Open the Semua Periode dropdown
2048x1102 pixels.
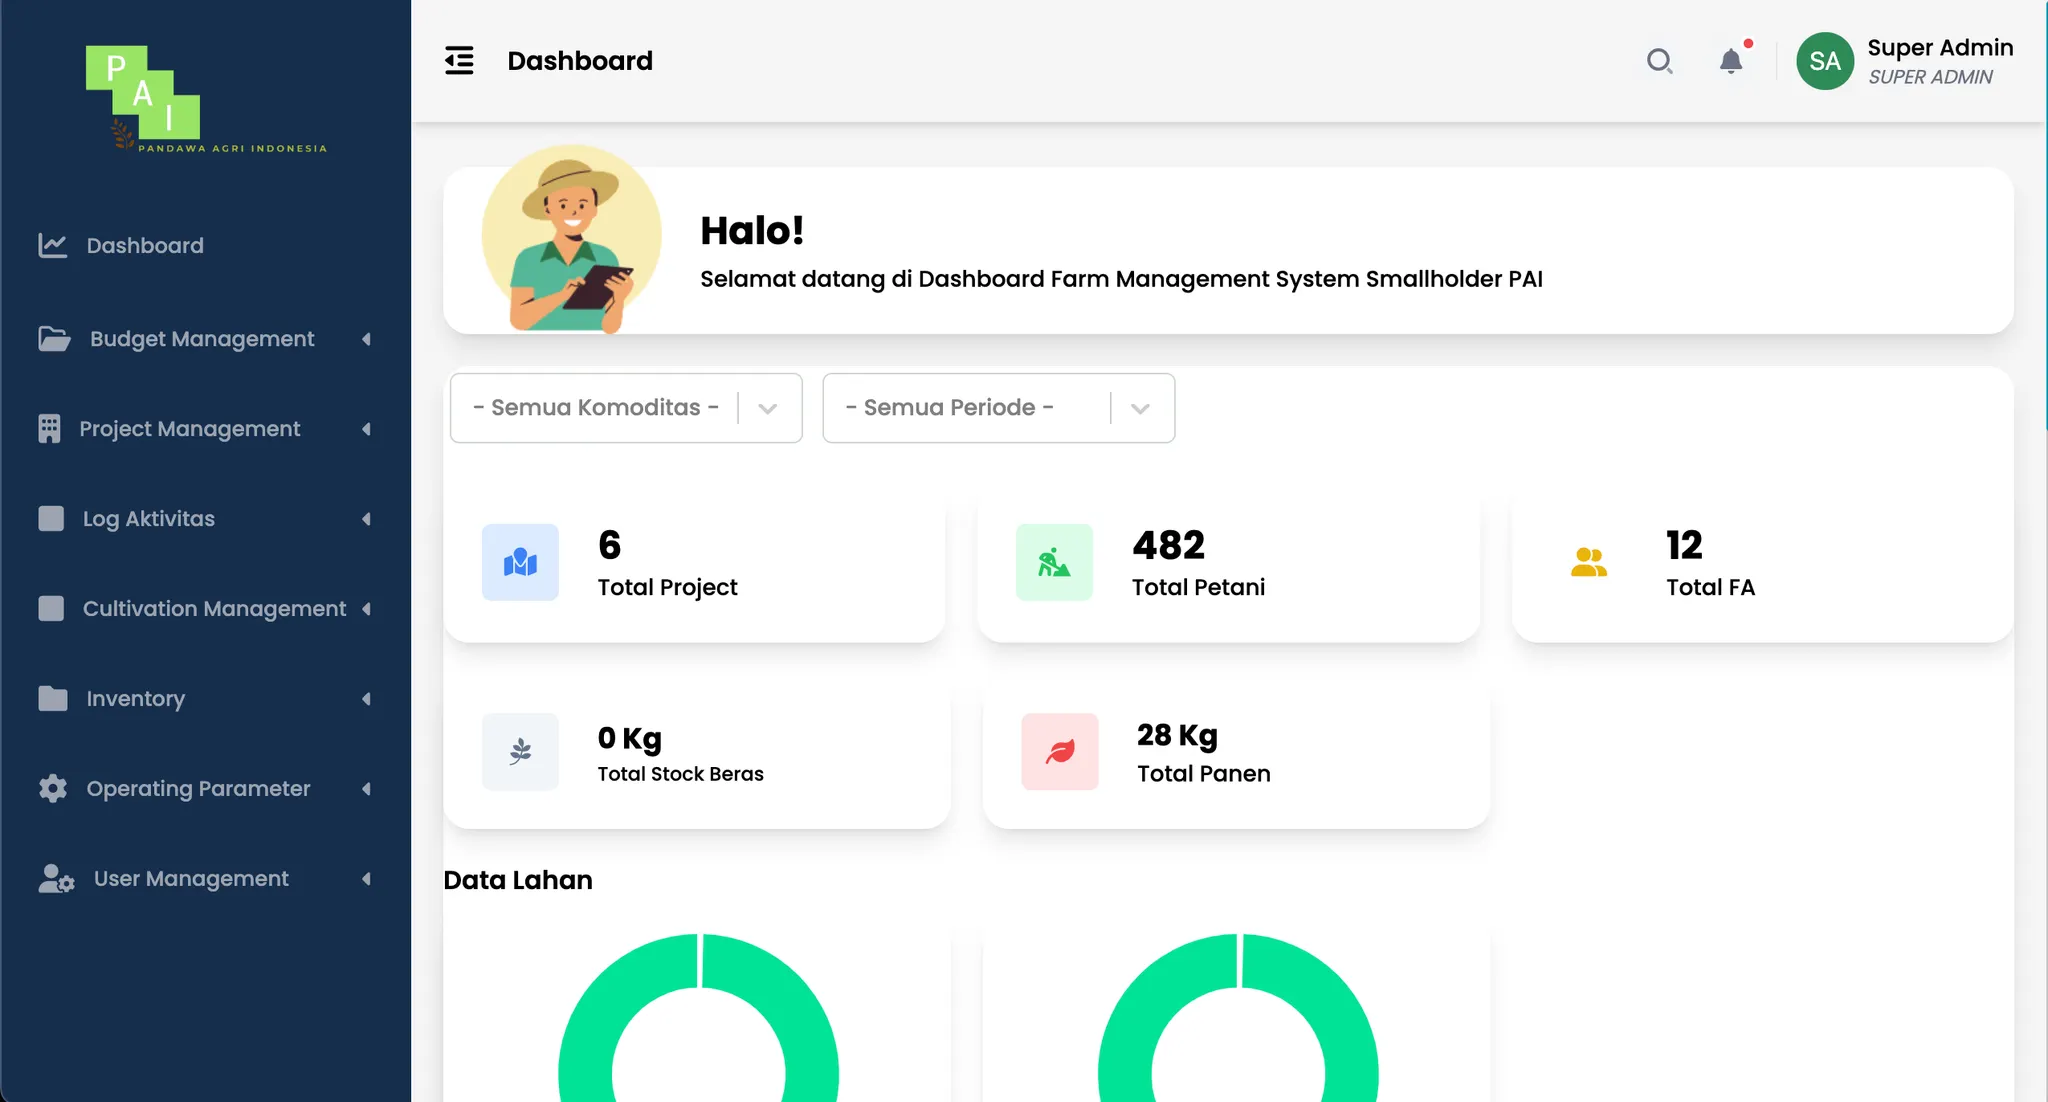(x=998, y=408)
